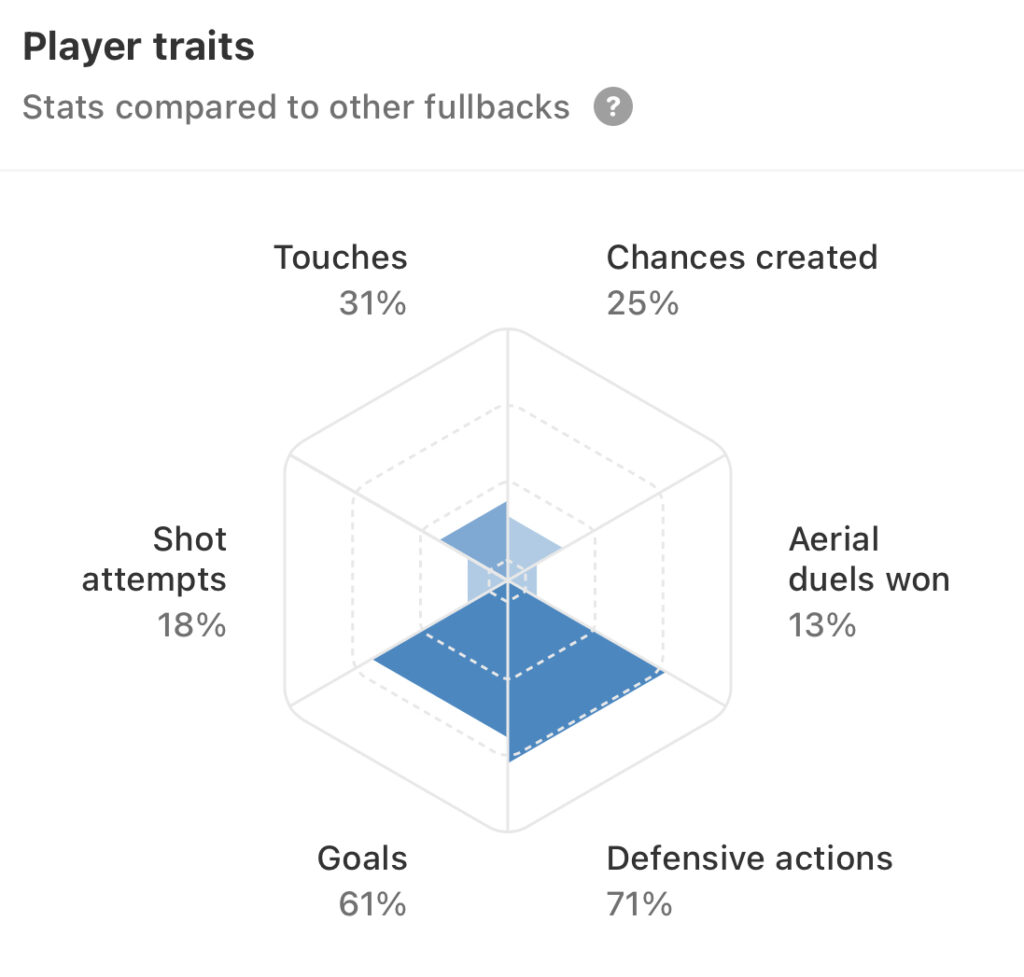Select the Aerial duels won label

pyautogui.click(x=869, y=559)
